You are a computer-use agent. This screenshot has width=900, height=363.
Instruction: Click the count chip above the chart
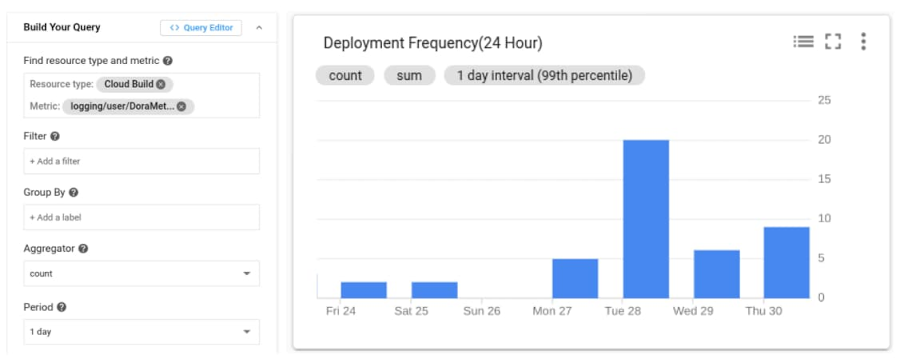[x=345, y=75]
